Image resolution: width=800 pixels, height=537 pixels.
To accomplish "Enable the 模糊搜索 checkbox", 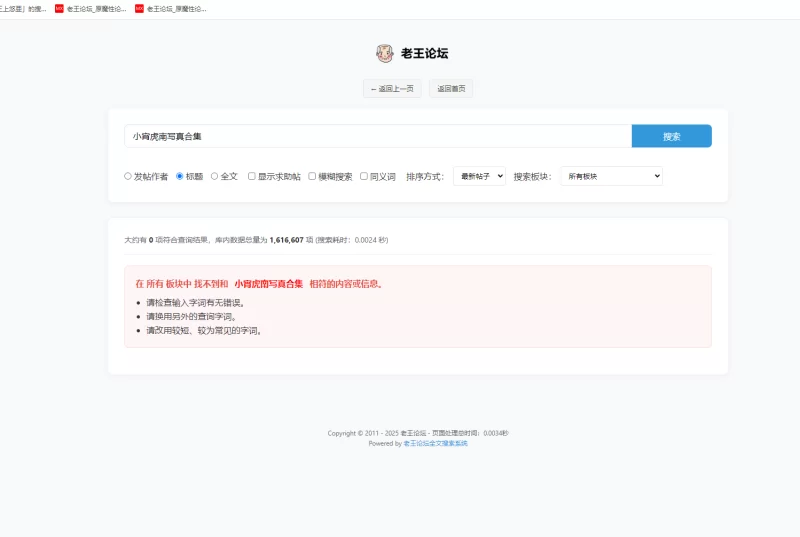I will [x=312, y=176].
